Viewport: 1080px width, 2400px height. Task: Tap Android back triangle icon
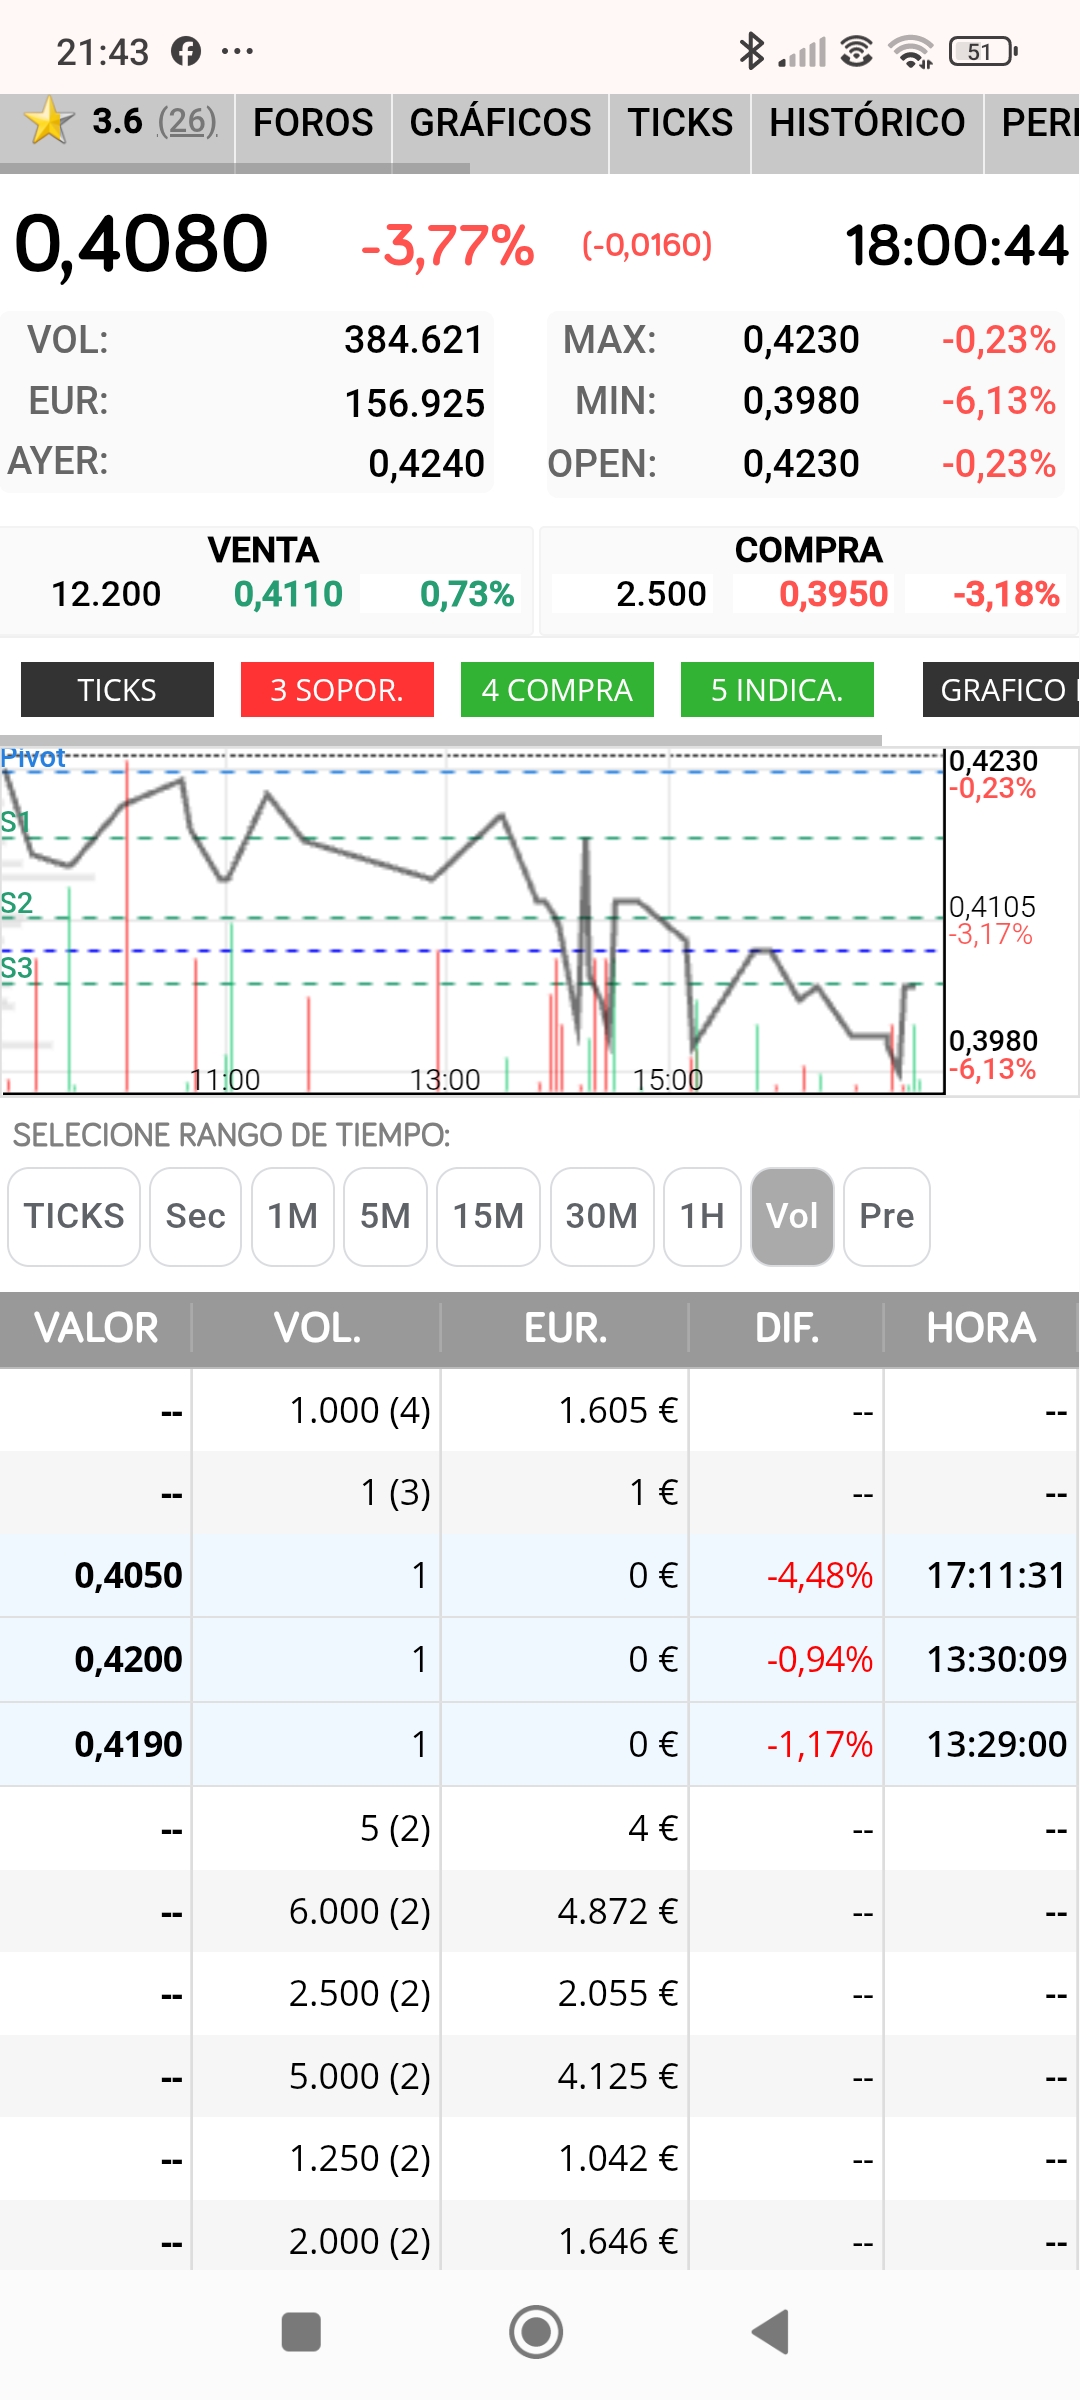click(x=771, y=2332)
